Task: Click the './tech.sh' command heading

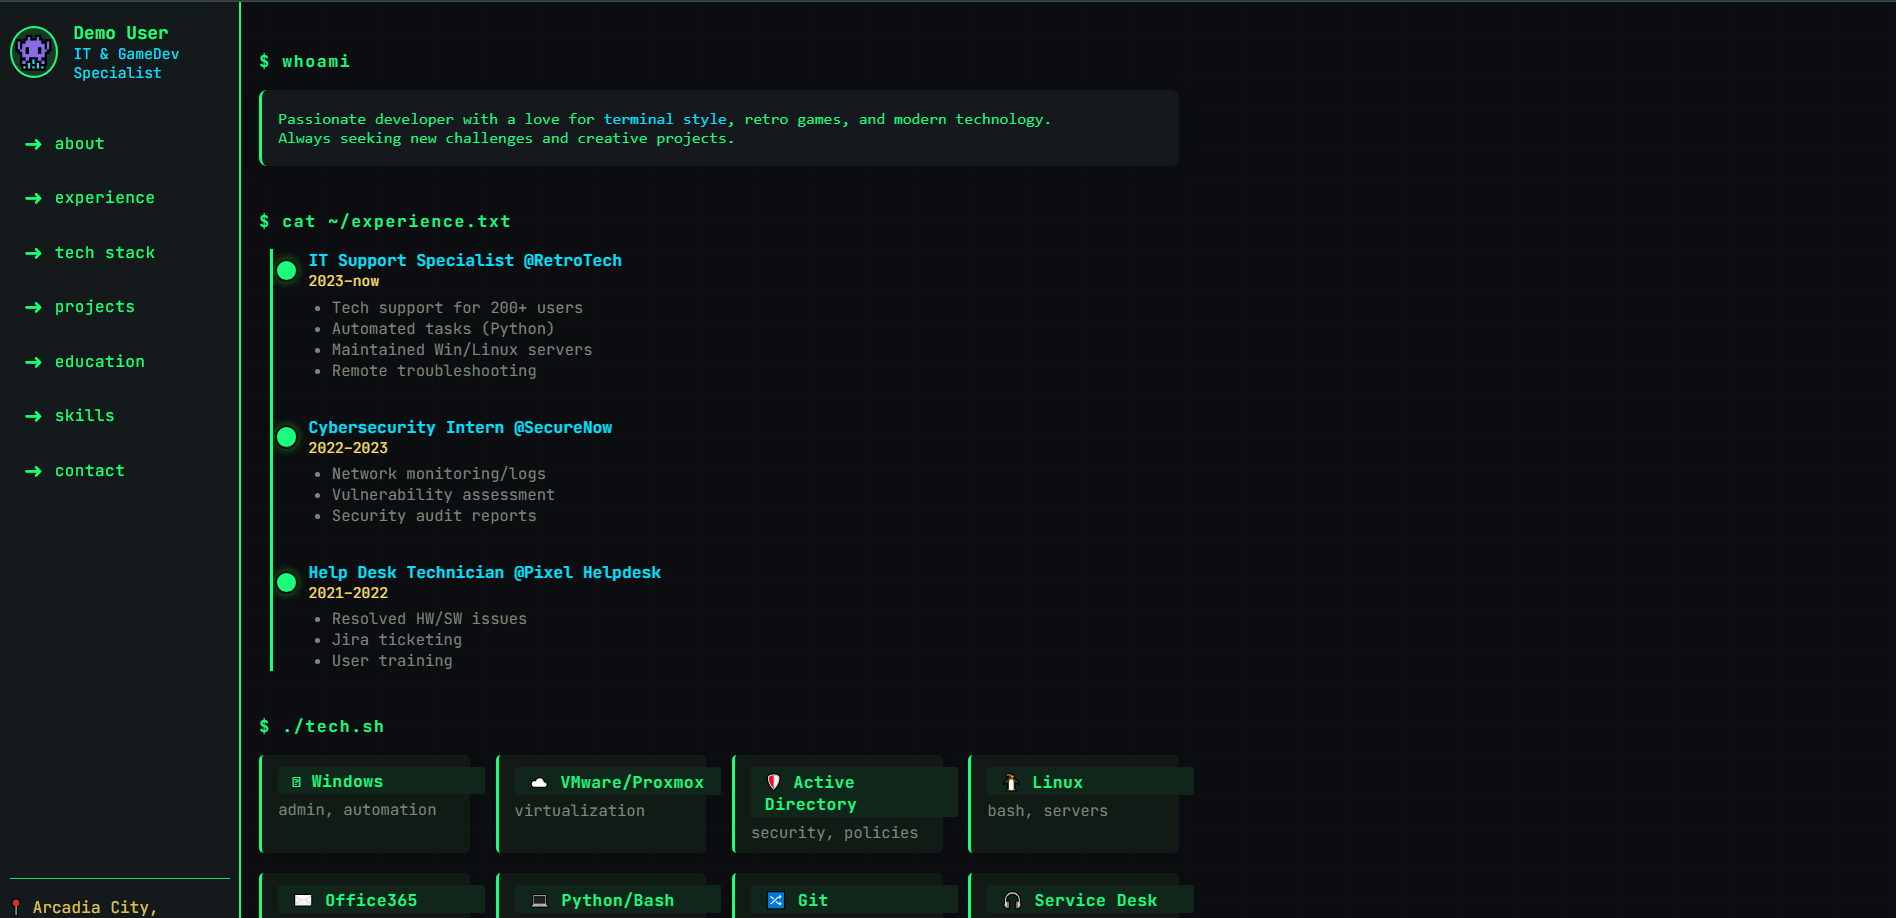Action: pos(322,726)
